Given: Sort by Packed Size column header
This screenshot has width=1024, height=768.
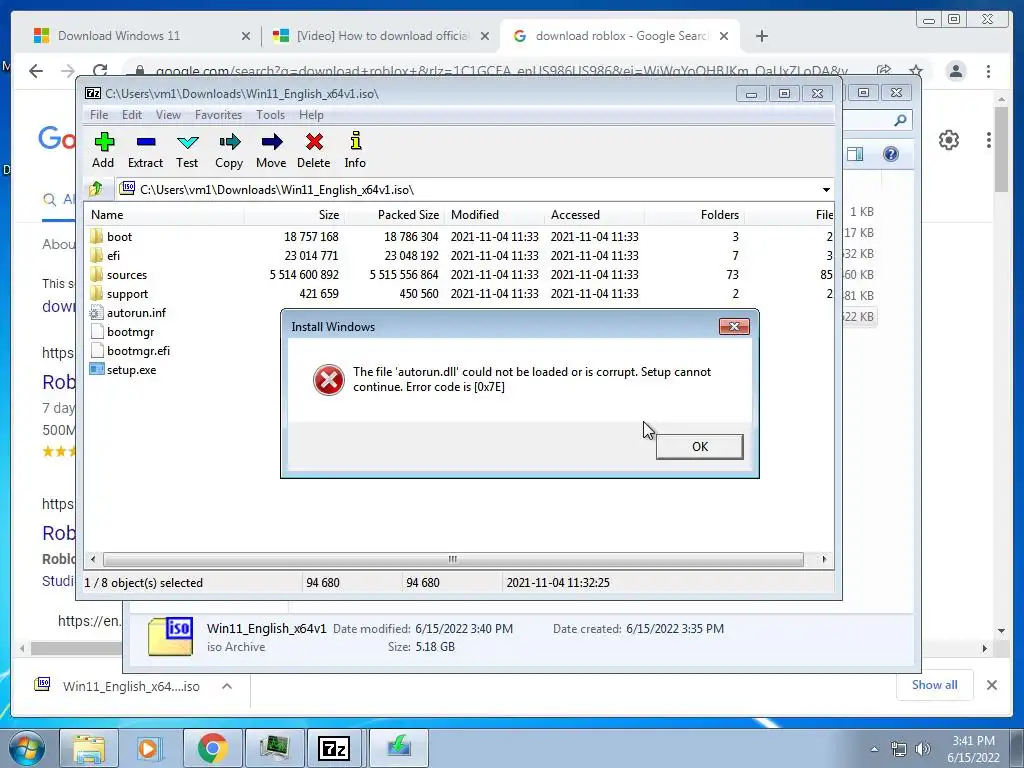Looking at the screenshot, I should tap(394, 215).
